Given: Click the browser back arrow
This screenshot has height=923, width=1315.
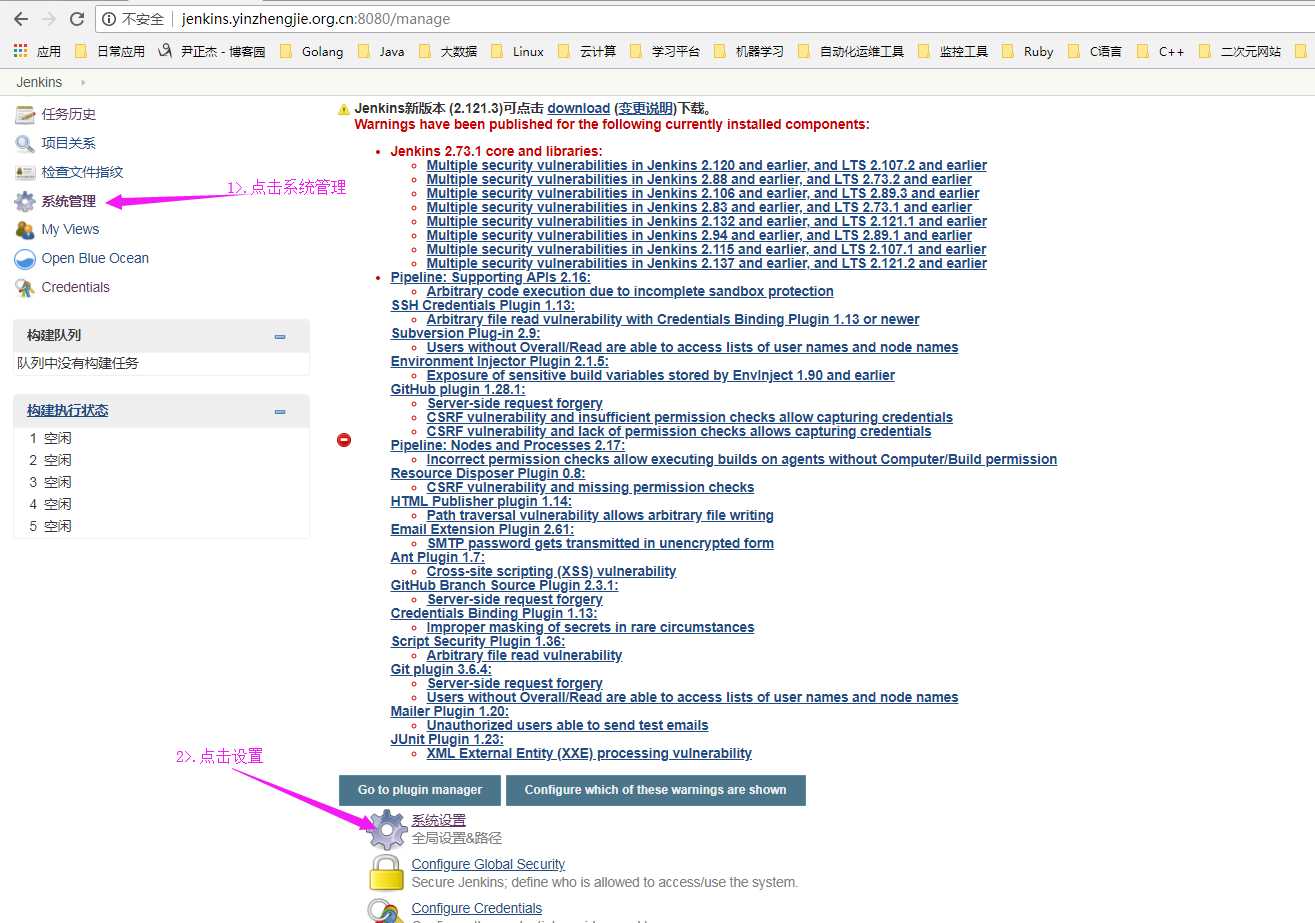Looking at the screenshot, I should tap(21, 19).
